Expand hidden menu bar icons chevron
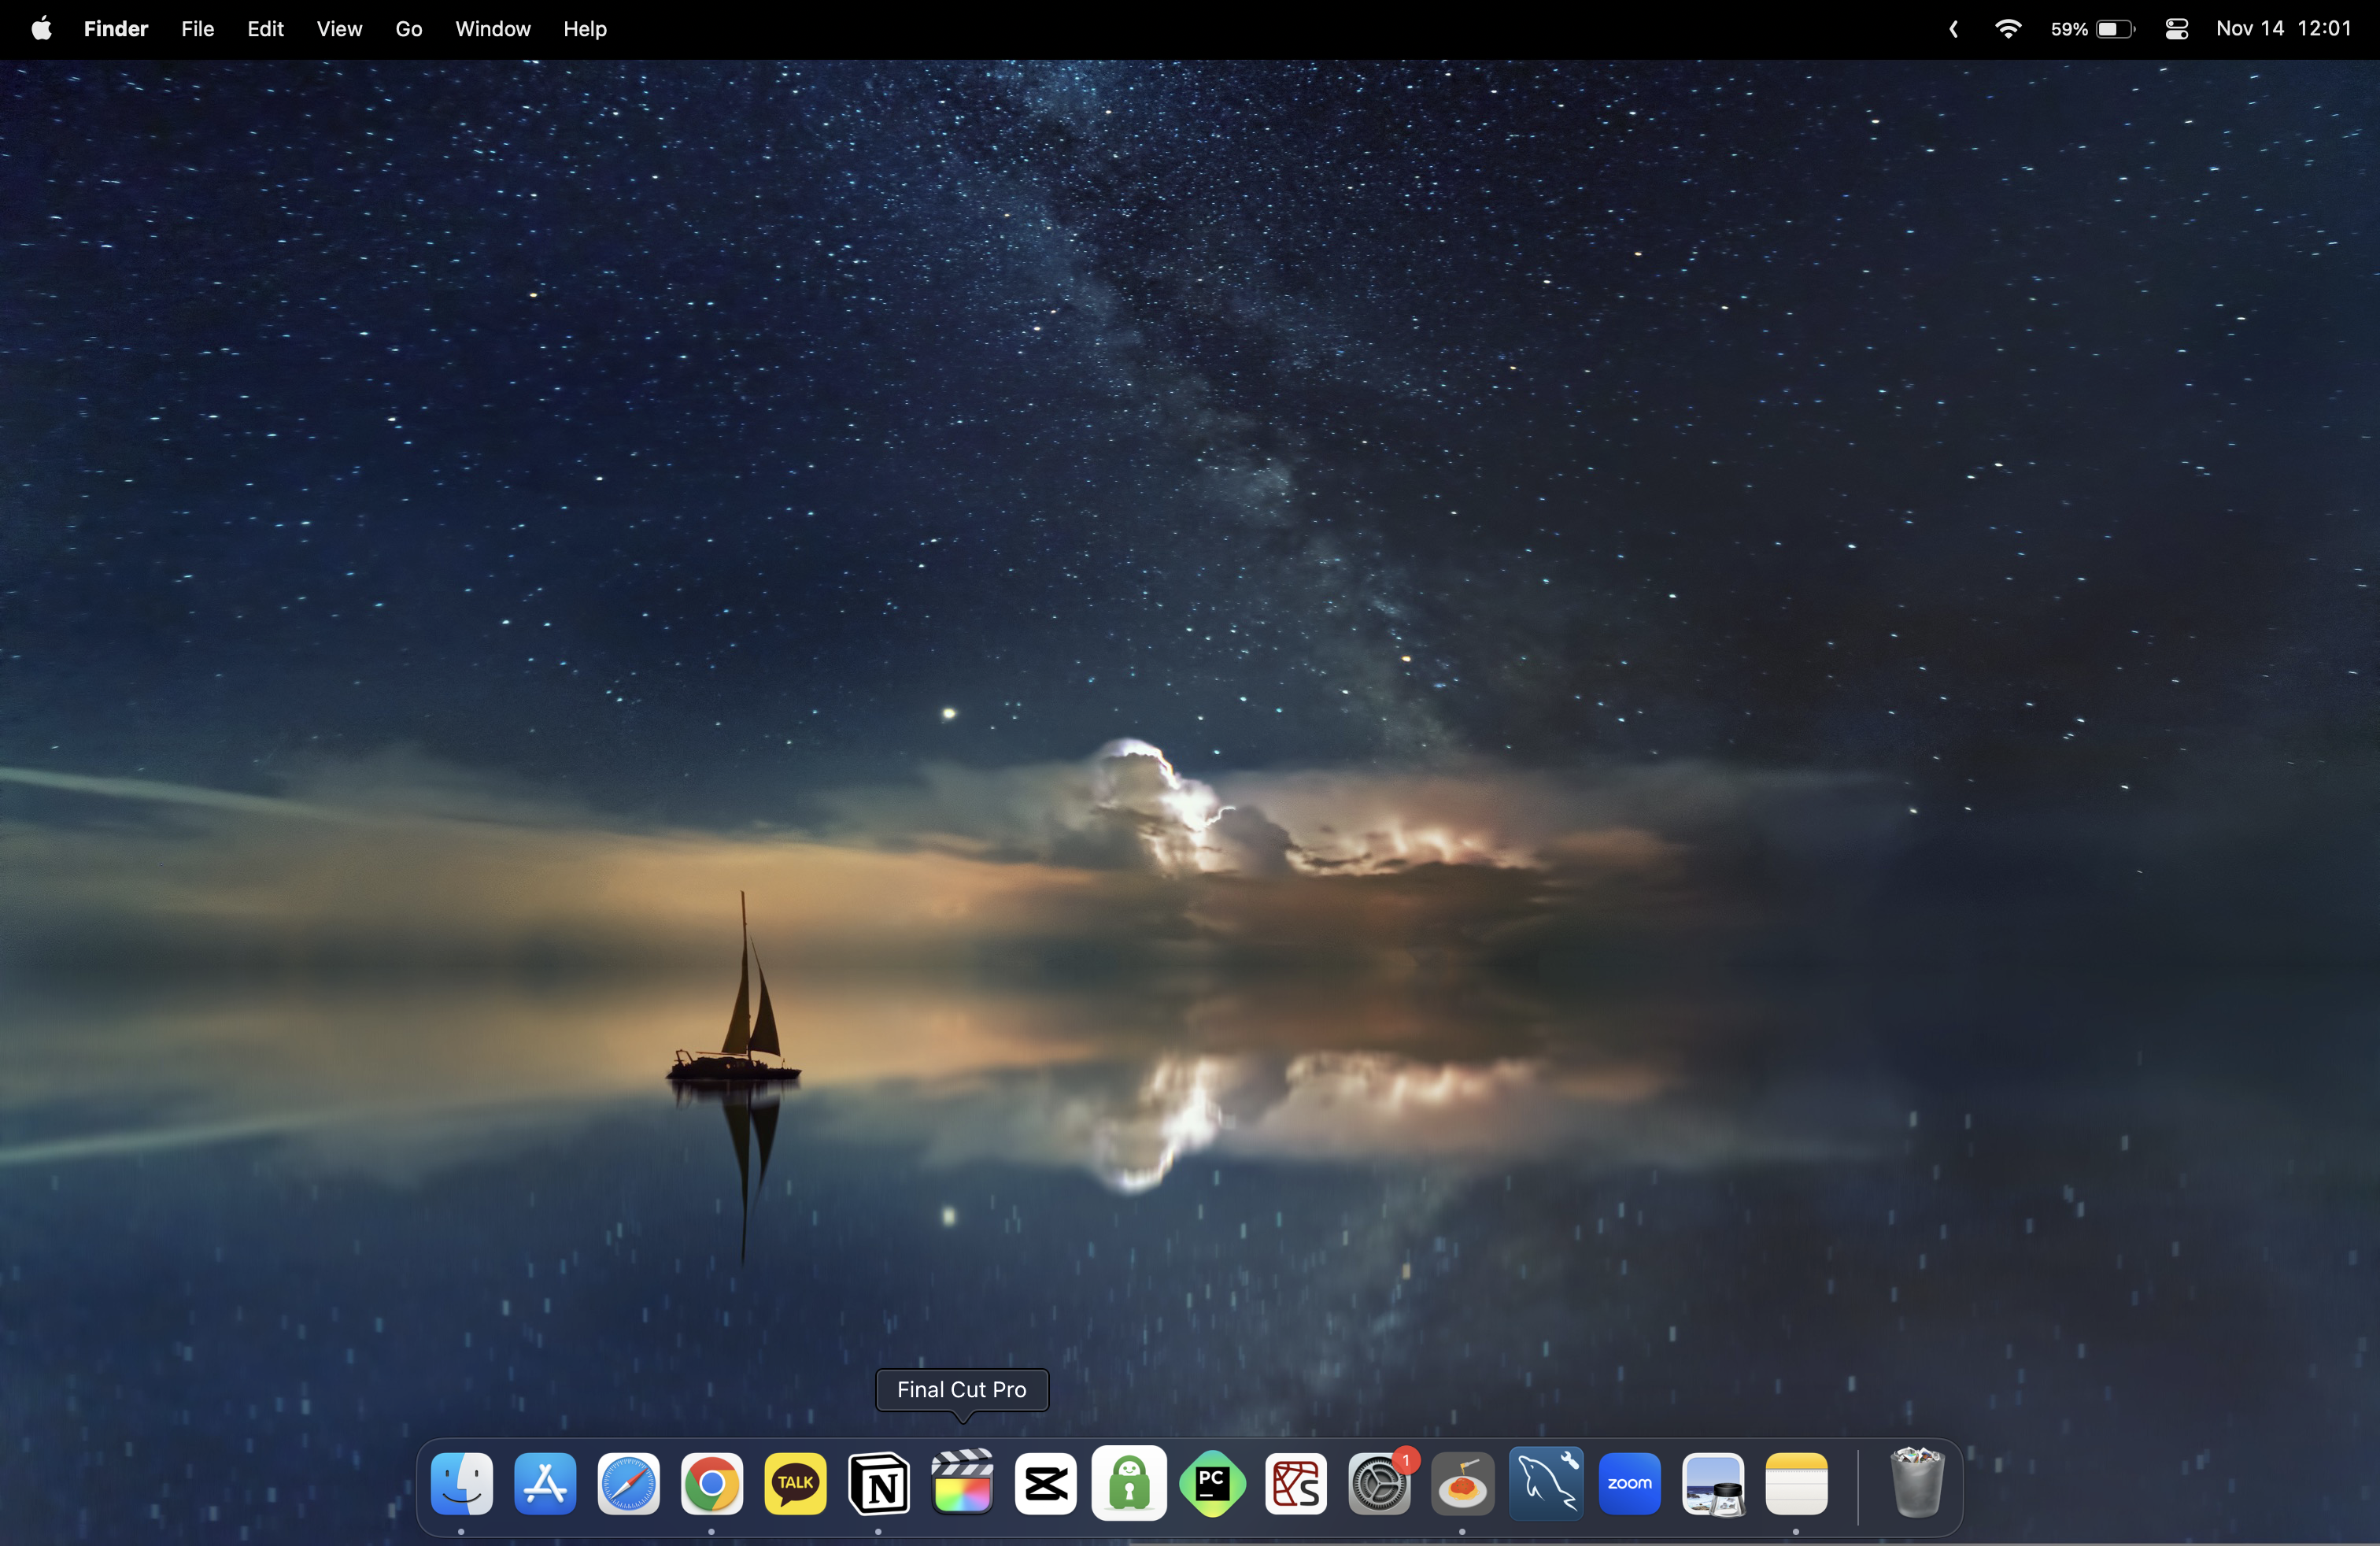Image resolution: width=2380 pixels, height=1546 pixels. (1953, 29)
